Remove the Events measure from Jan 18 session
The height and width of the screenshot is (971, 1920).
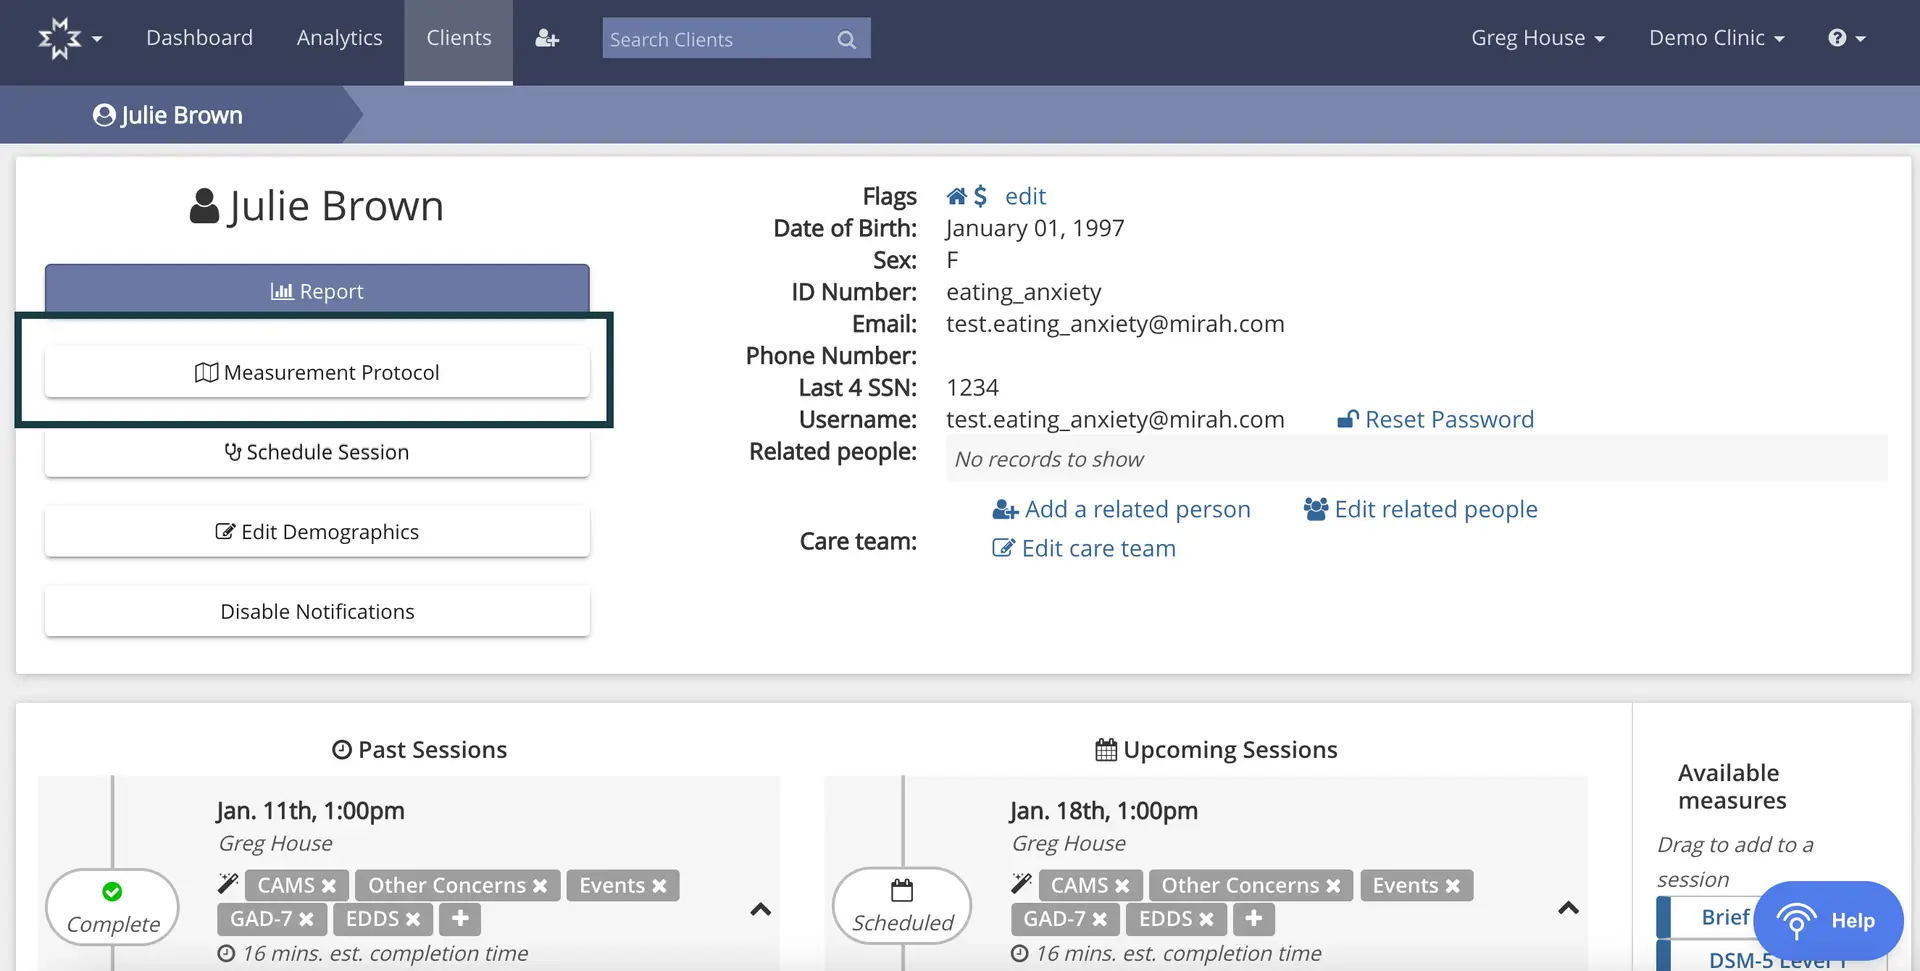1454,885
